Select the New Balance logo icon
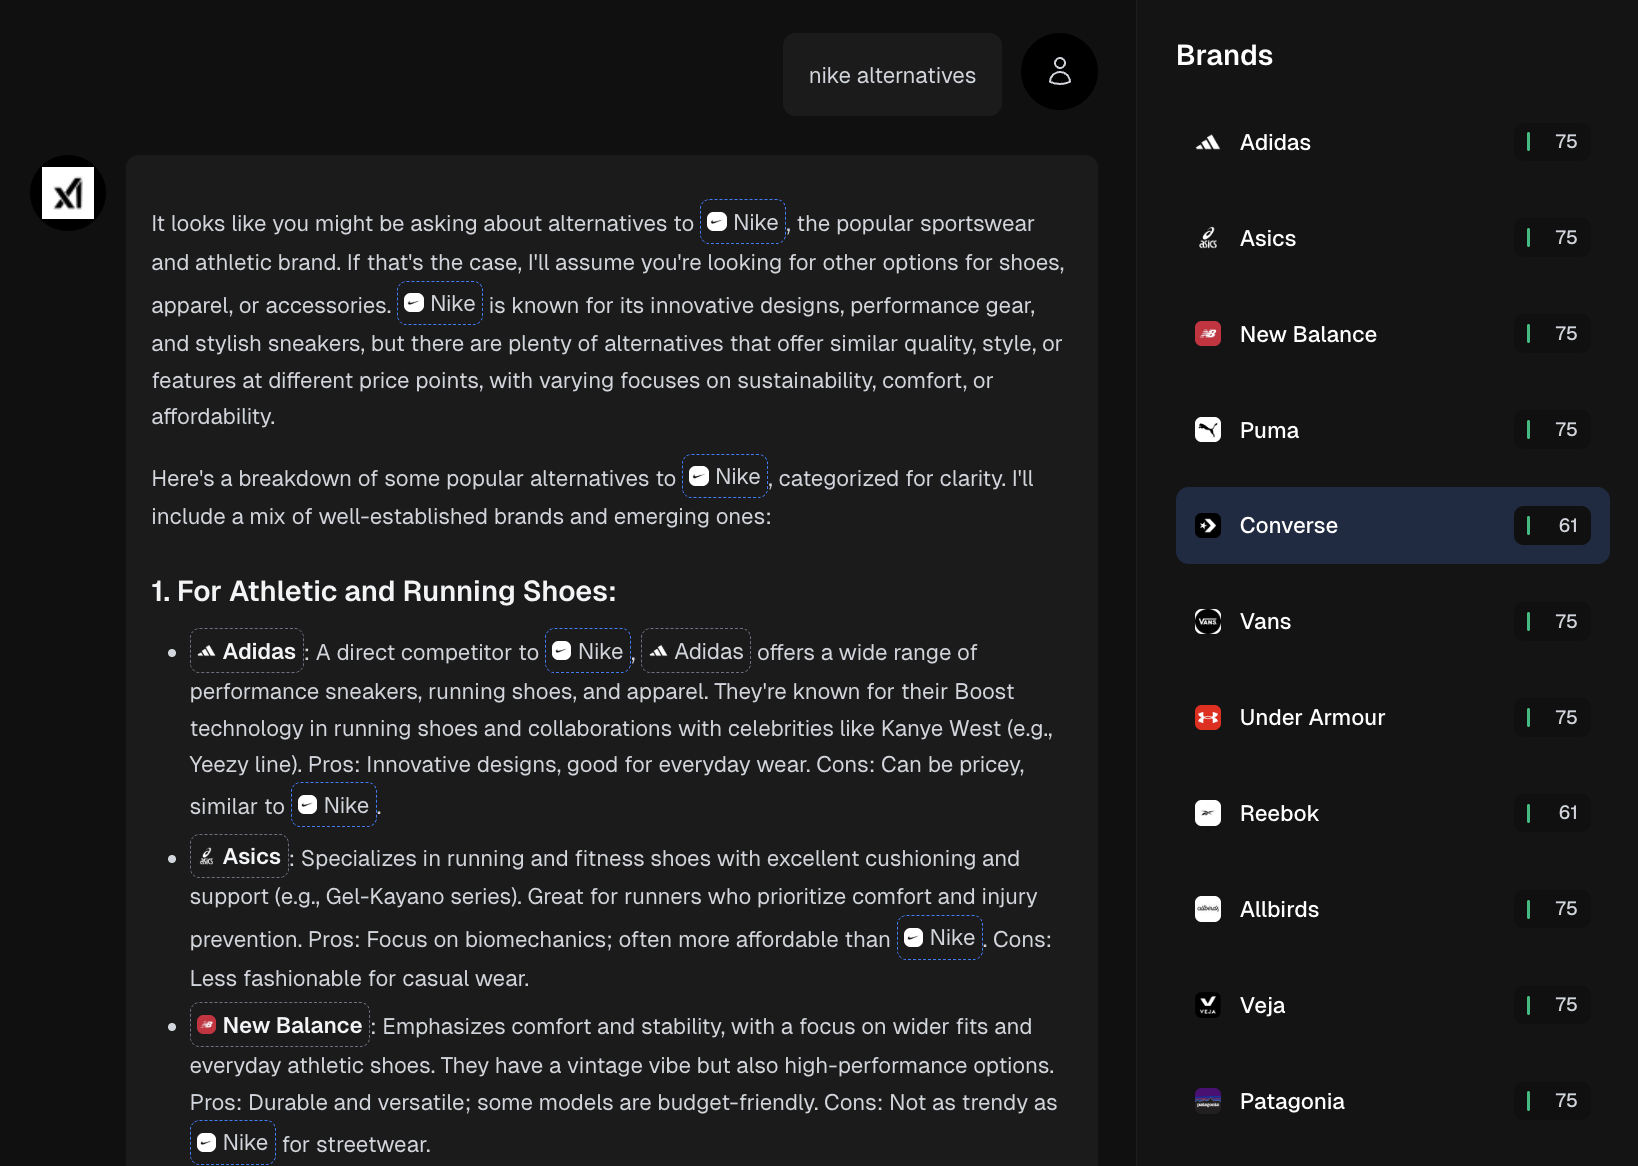The image size is (1638, 1166). click(1208, 334)
